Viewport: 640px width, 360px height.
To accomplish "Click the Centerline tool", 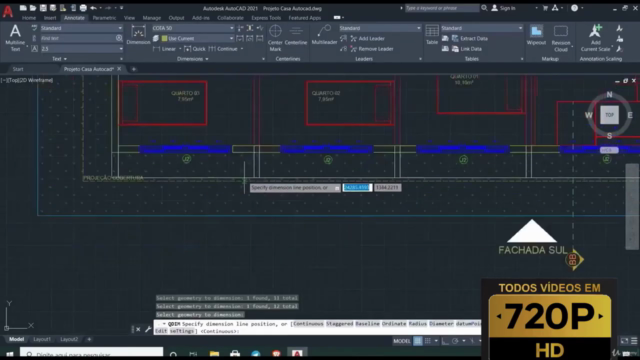I will pos(296,35).
